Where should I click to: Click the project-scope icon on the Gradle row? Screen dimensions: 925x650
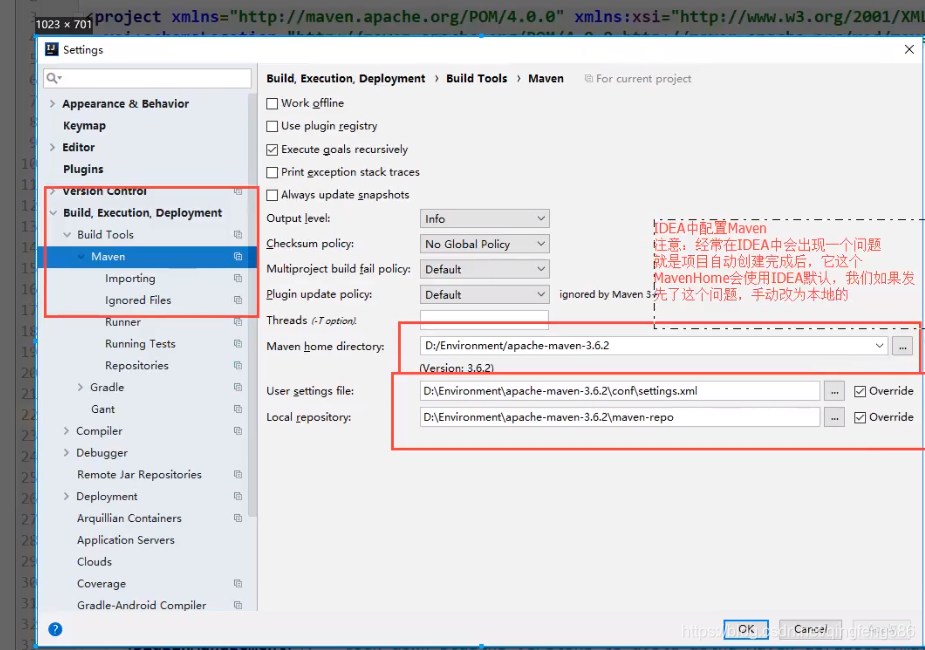[238, 388]
